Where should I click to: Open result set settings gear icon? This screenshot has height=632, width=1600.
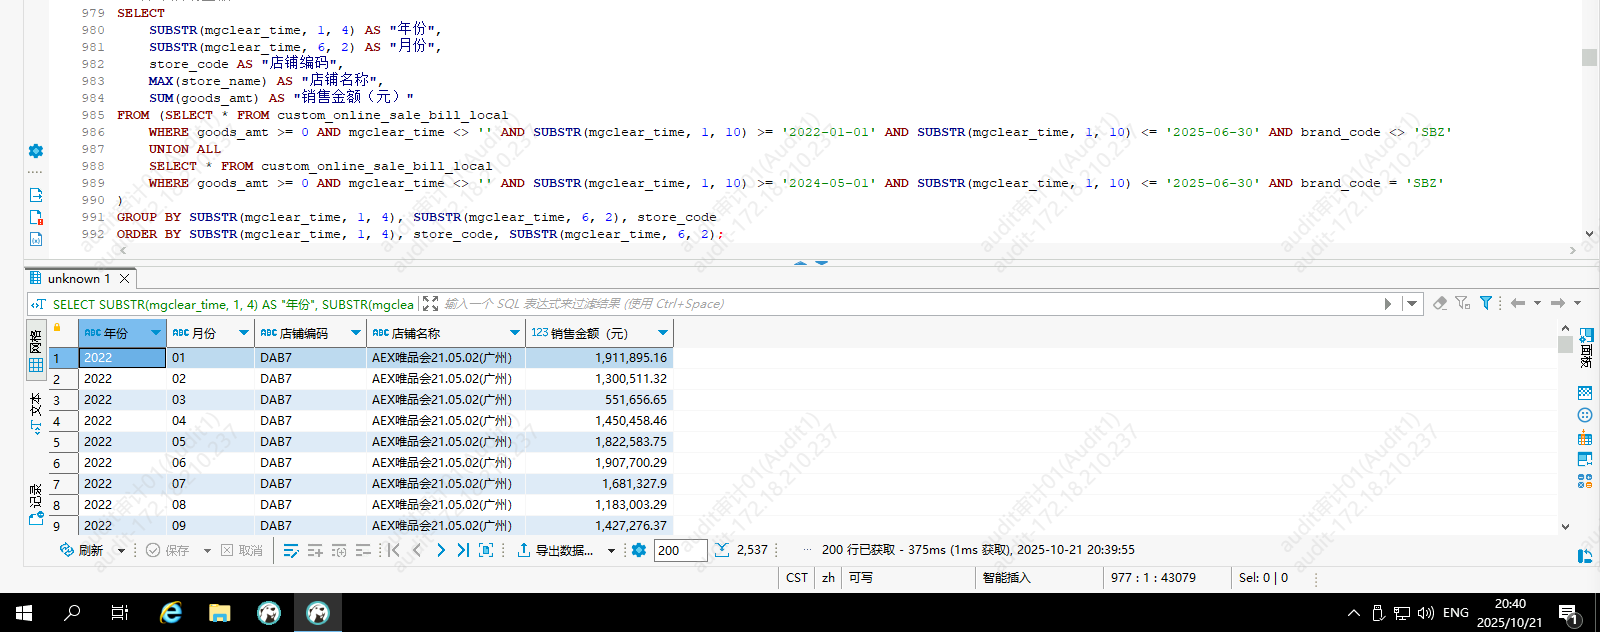coord(639,550)
